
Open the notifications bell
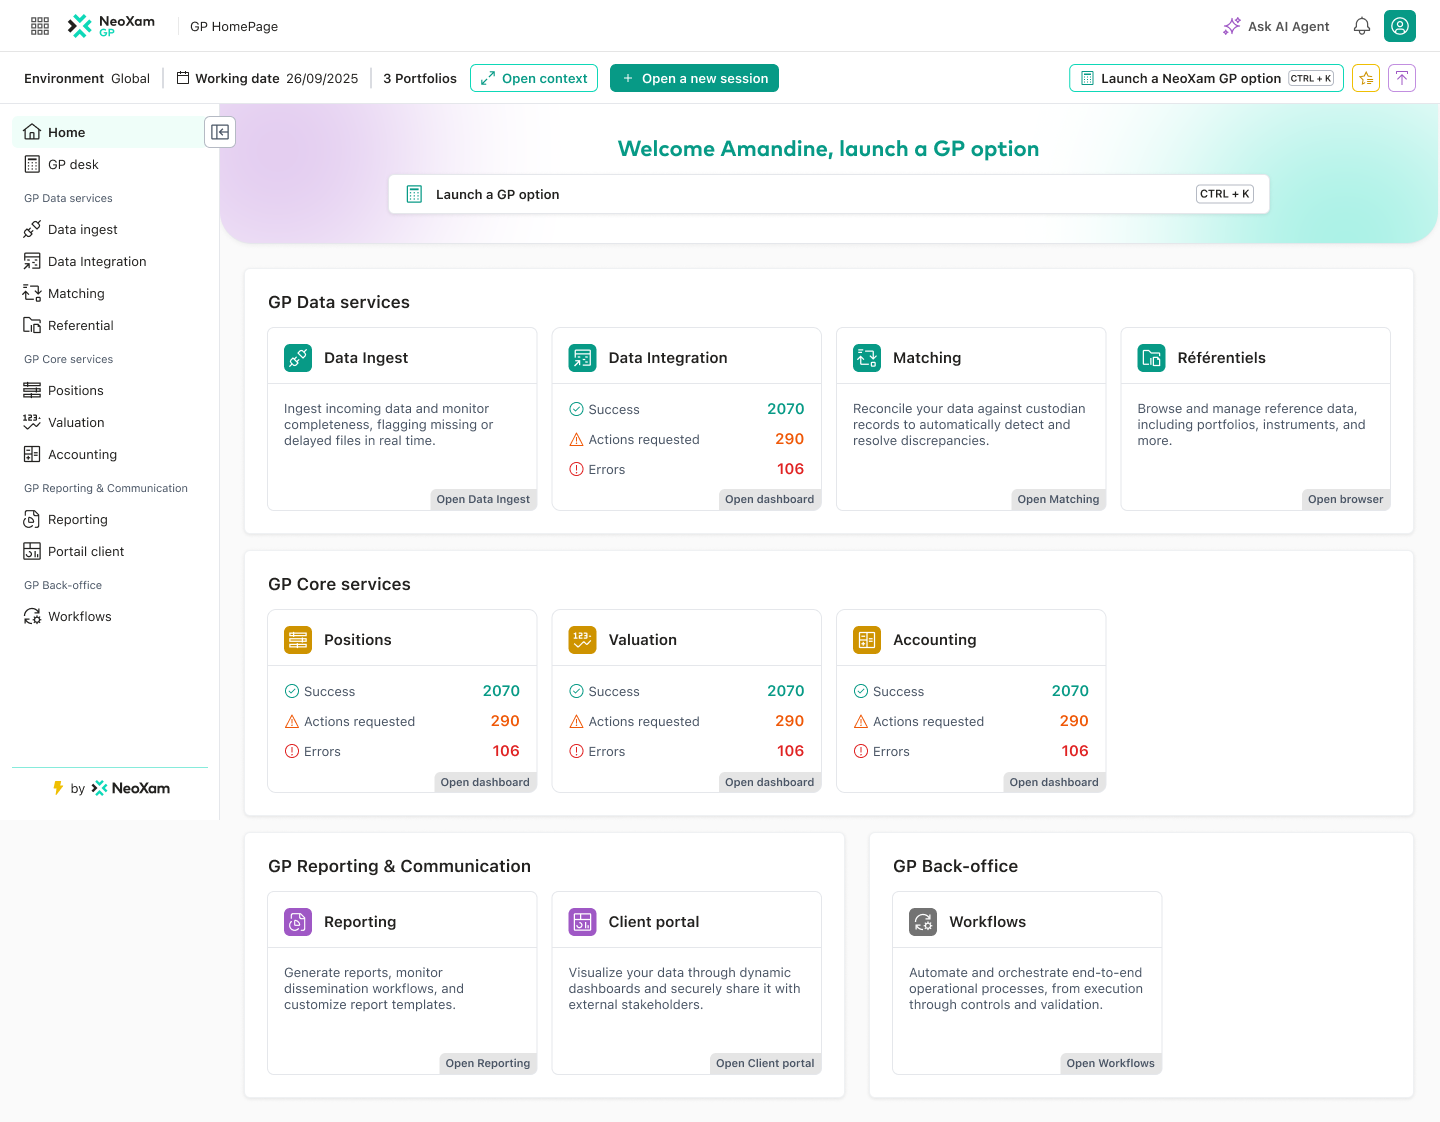pyautogui.click(x=1362, y=26)
